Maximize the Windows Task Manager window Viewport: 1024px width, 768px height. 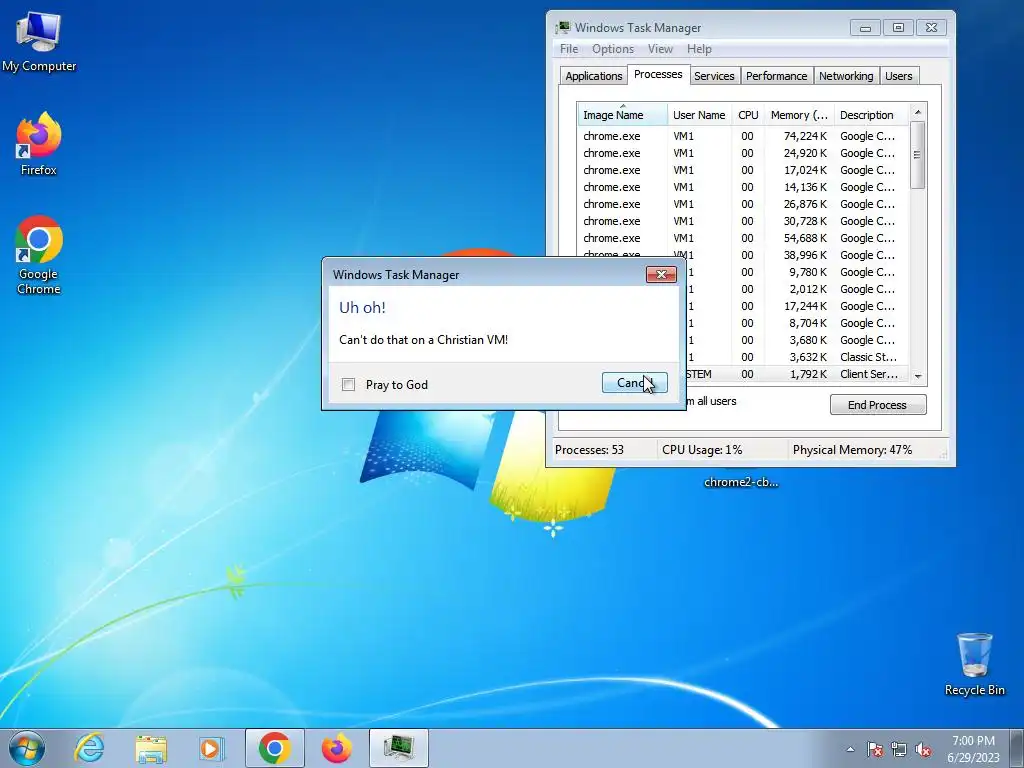[x=899, y=27]
